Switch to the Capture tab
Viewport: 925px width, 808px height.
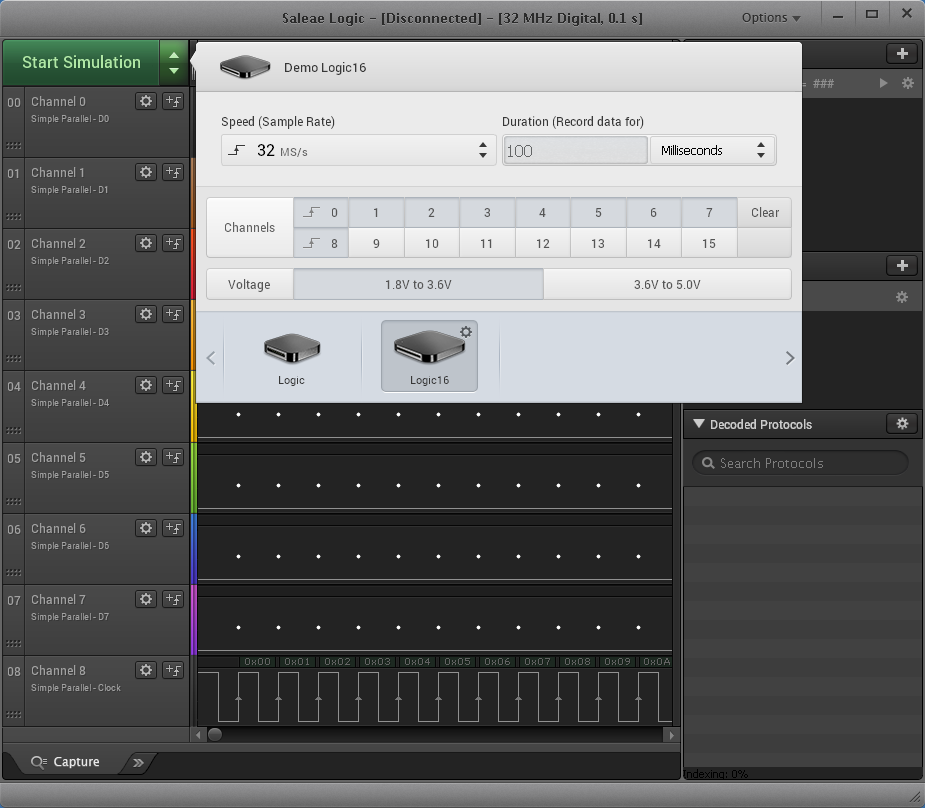click(65, 762)
